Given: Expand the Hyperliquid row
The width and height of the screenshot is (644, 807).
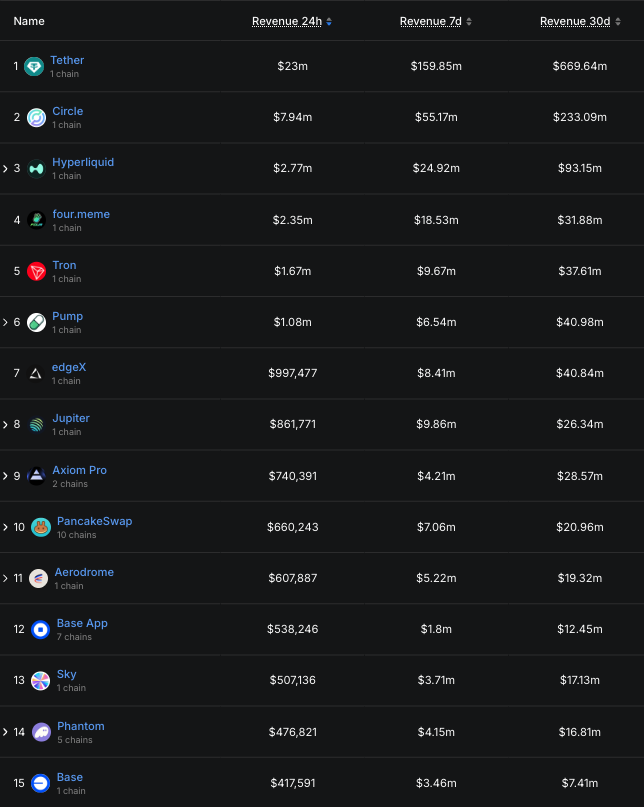Looking at the screenshot, I should [5, 169].
